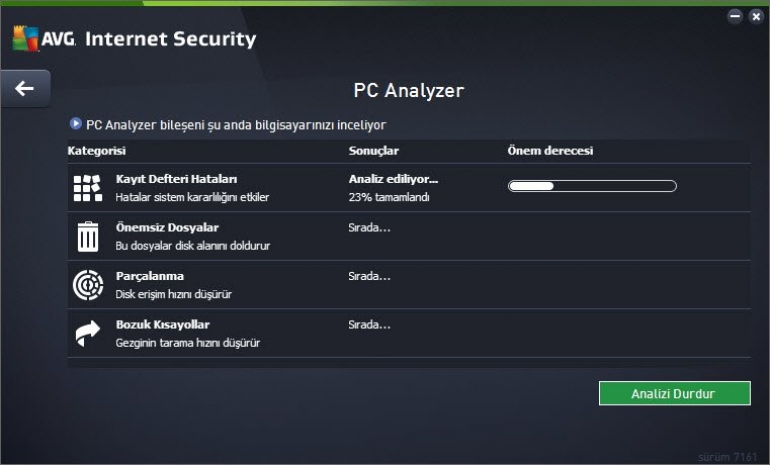Image resolution: width=770 pixels, height=465 pixels.
Task: Click the blue info icon beside status message
Action: tap(76, 123)
